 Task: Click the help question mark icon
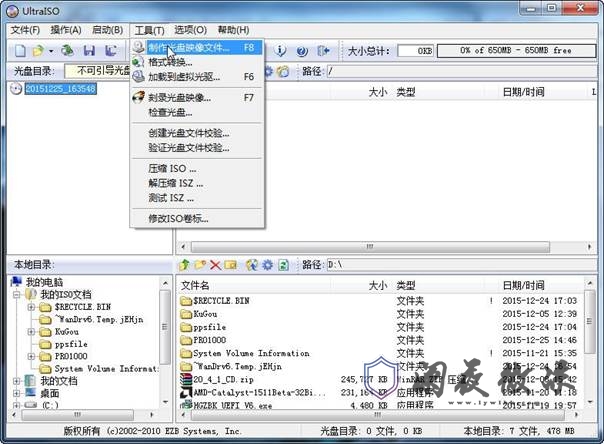tap(302, 50)
